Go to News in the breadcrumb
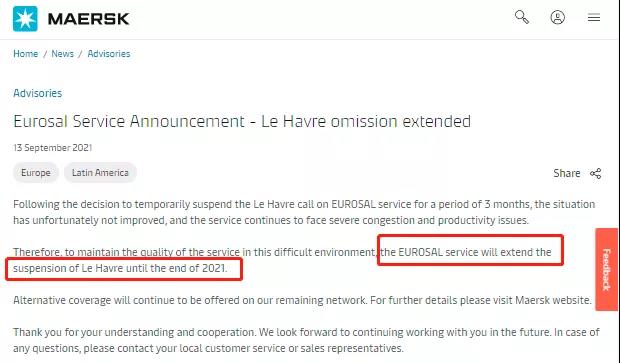This screenshot has height=363, width=620. point(62,54)
